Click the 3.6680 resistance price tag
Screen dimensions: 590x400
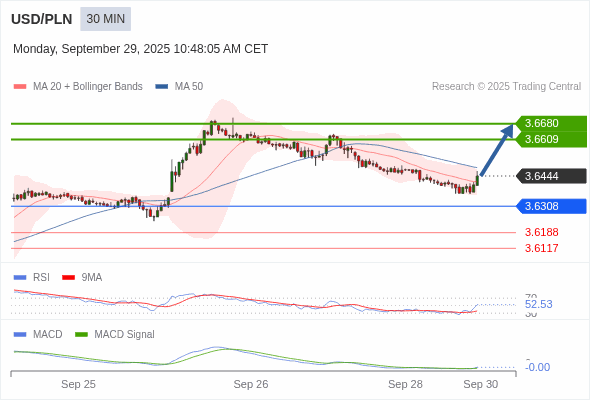coord(552,123)
